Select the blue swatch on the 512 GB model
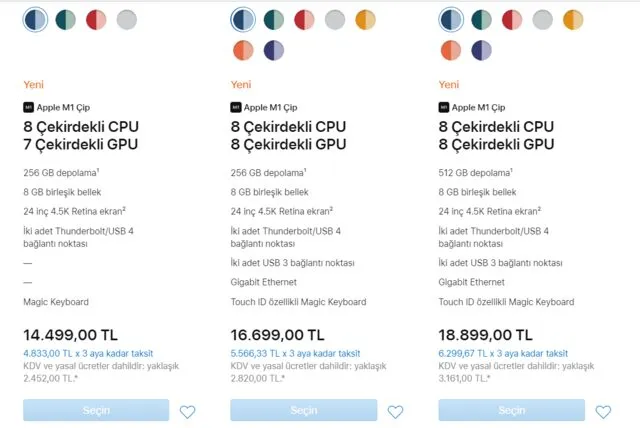The image size is (640, 428). click(x=451, y=19)
